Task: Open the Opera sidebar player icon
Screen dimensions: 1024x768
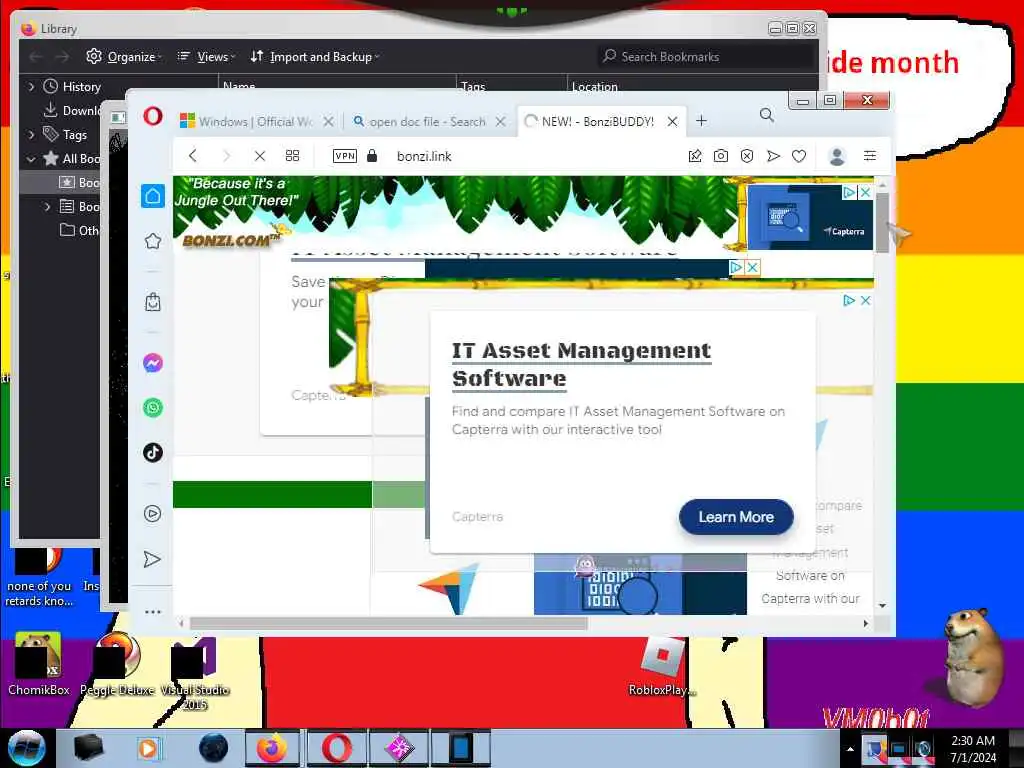Action: (152, 513)
